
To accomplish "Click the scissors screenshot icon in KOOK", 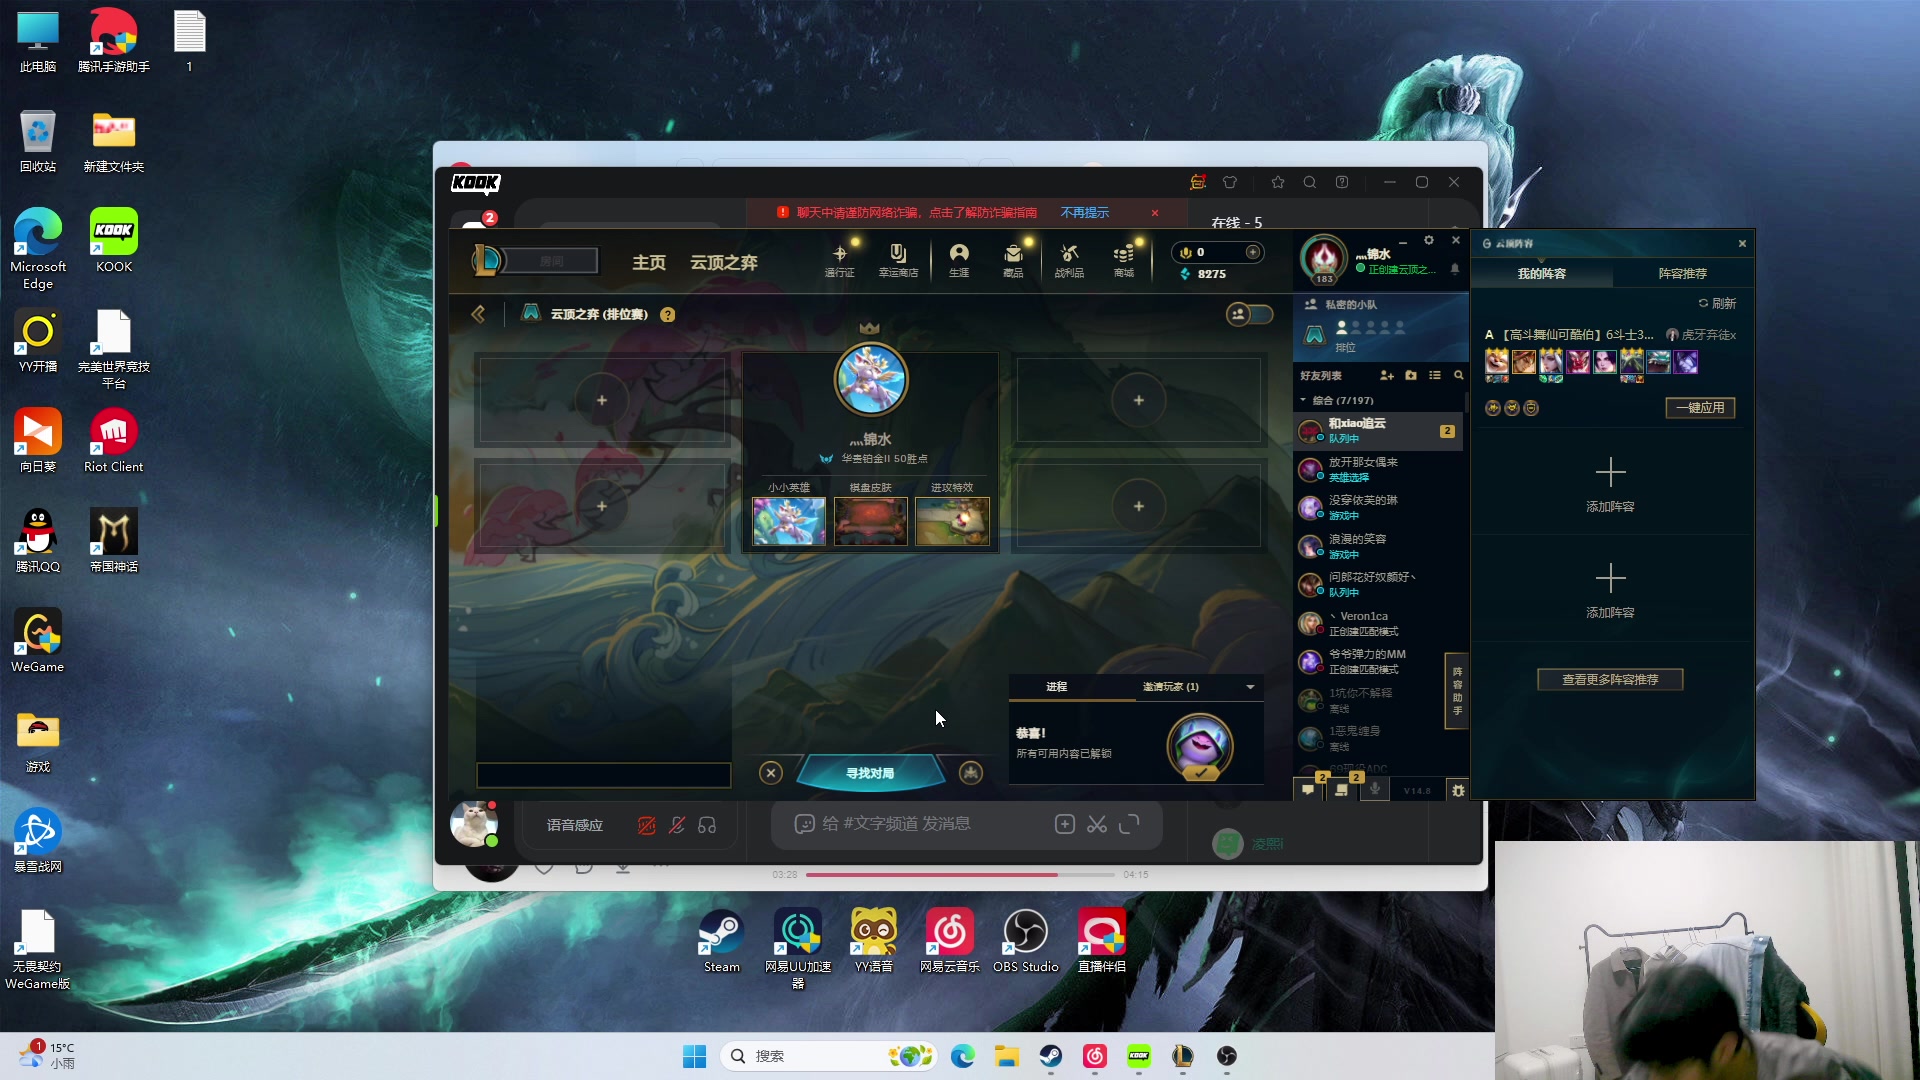I will point(1097,824).
